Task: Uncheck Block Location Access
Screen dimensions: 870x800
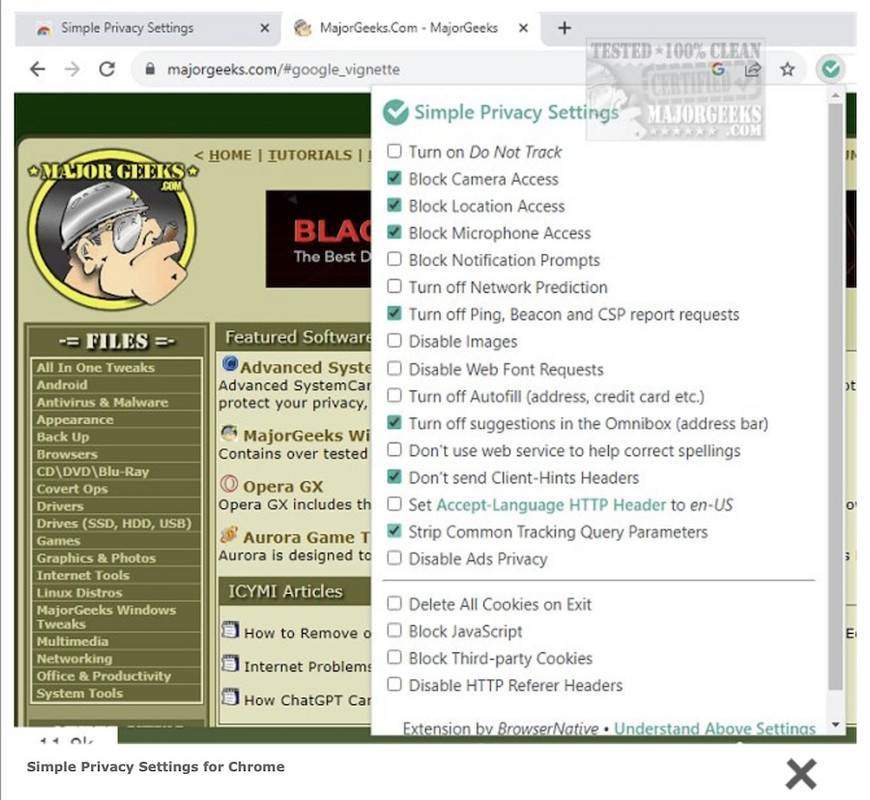Action: (x=394, y=205)
